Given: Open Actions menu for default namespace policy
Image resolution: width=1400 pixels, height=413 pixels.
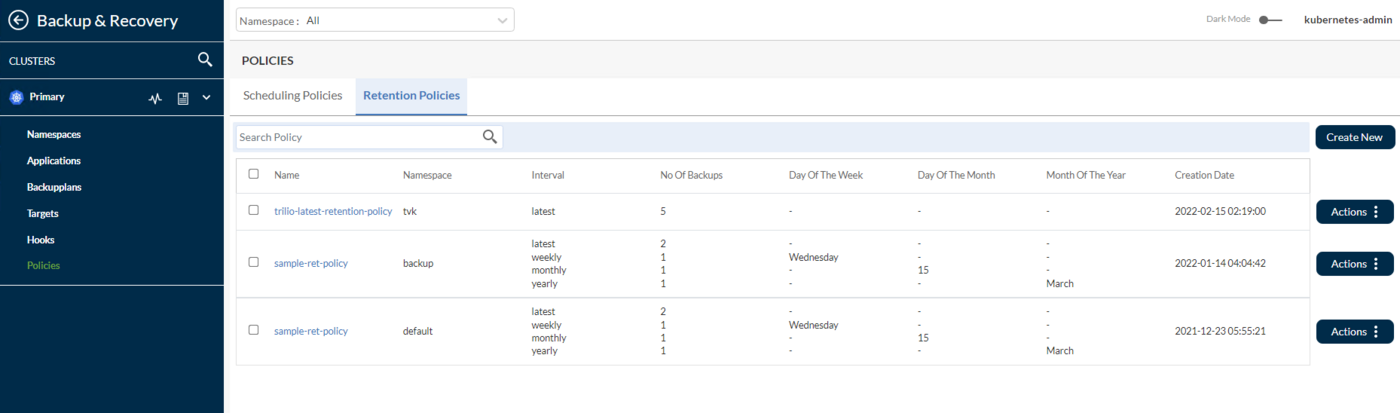Looking at the screenshot, I should (x=1354, y=332).
